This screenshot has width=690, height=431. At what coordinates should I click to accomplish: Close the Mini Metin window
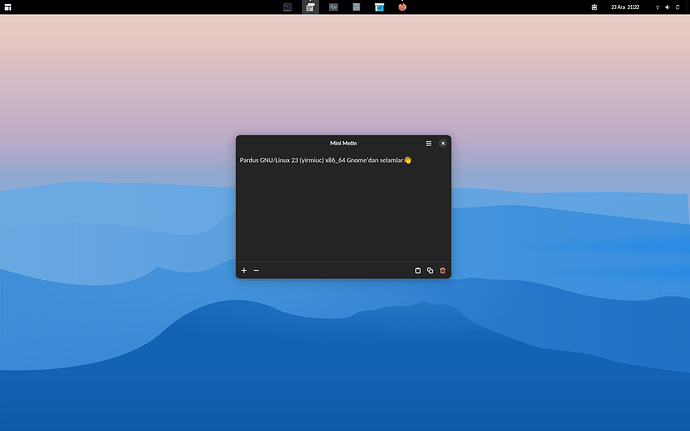pyautogui.click(x=443, y=144)
